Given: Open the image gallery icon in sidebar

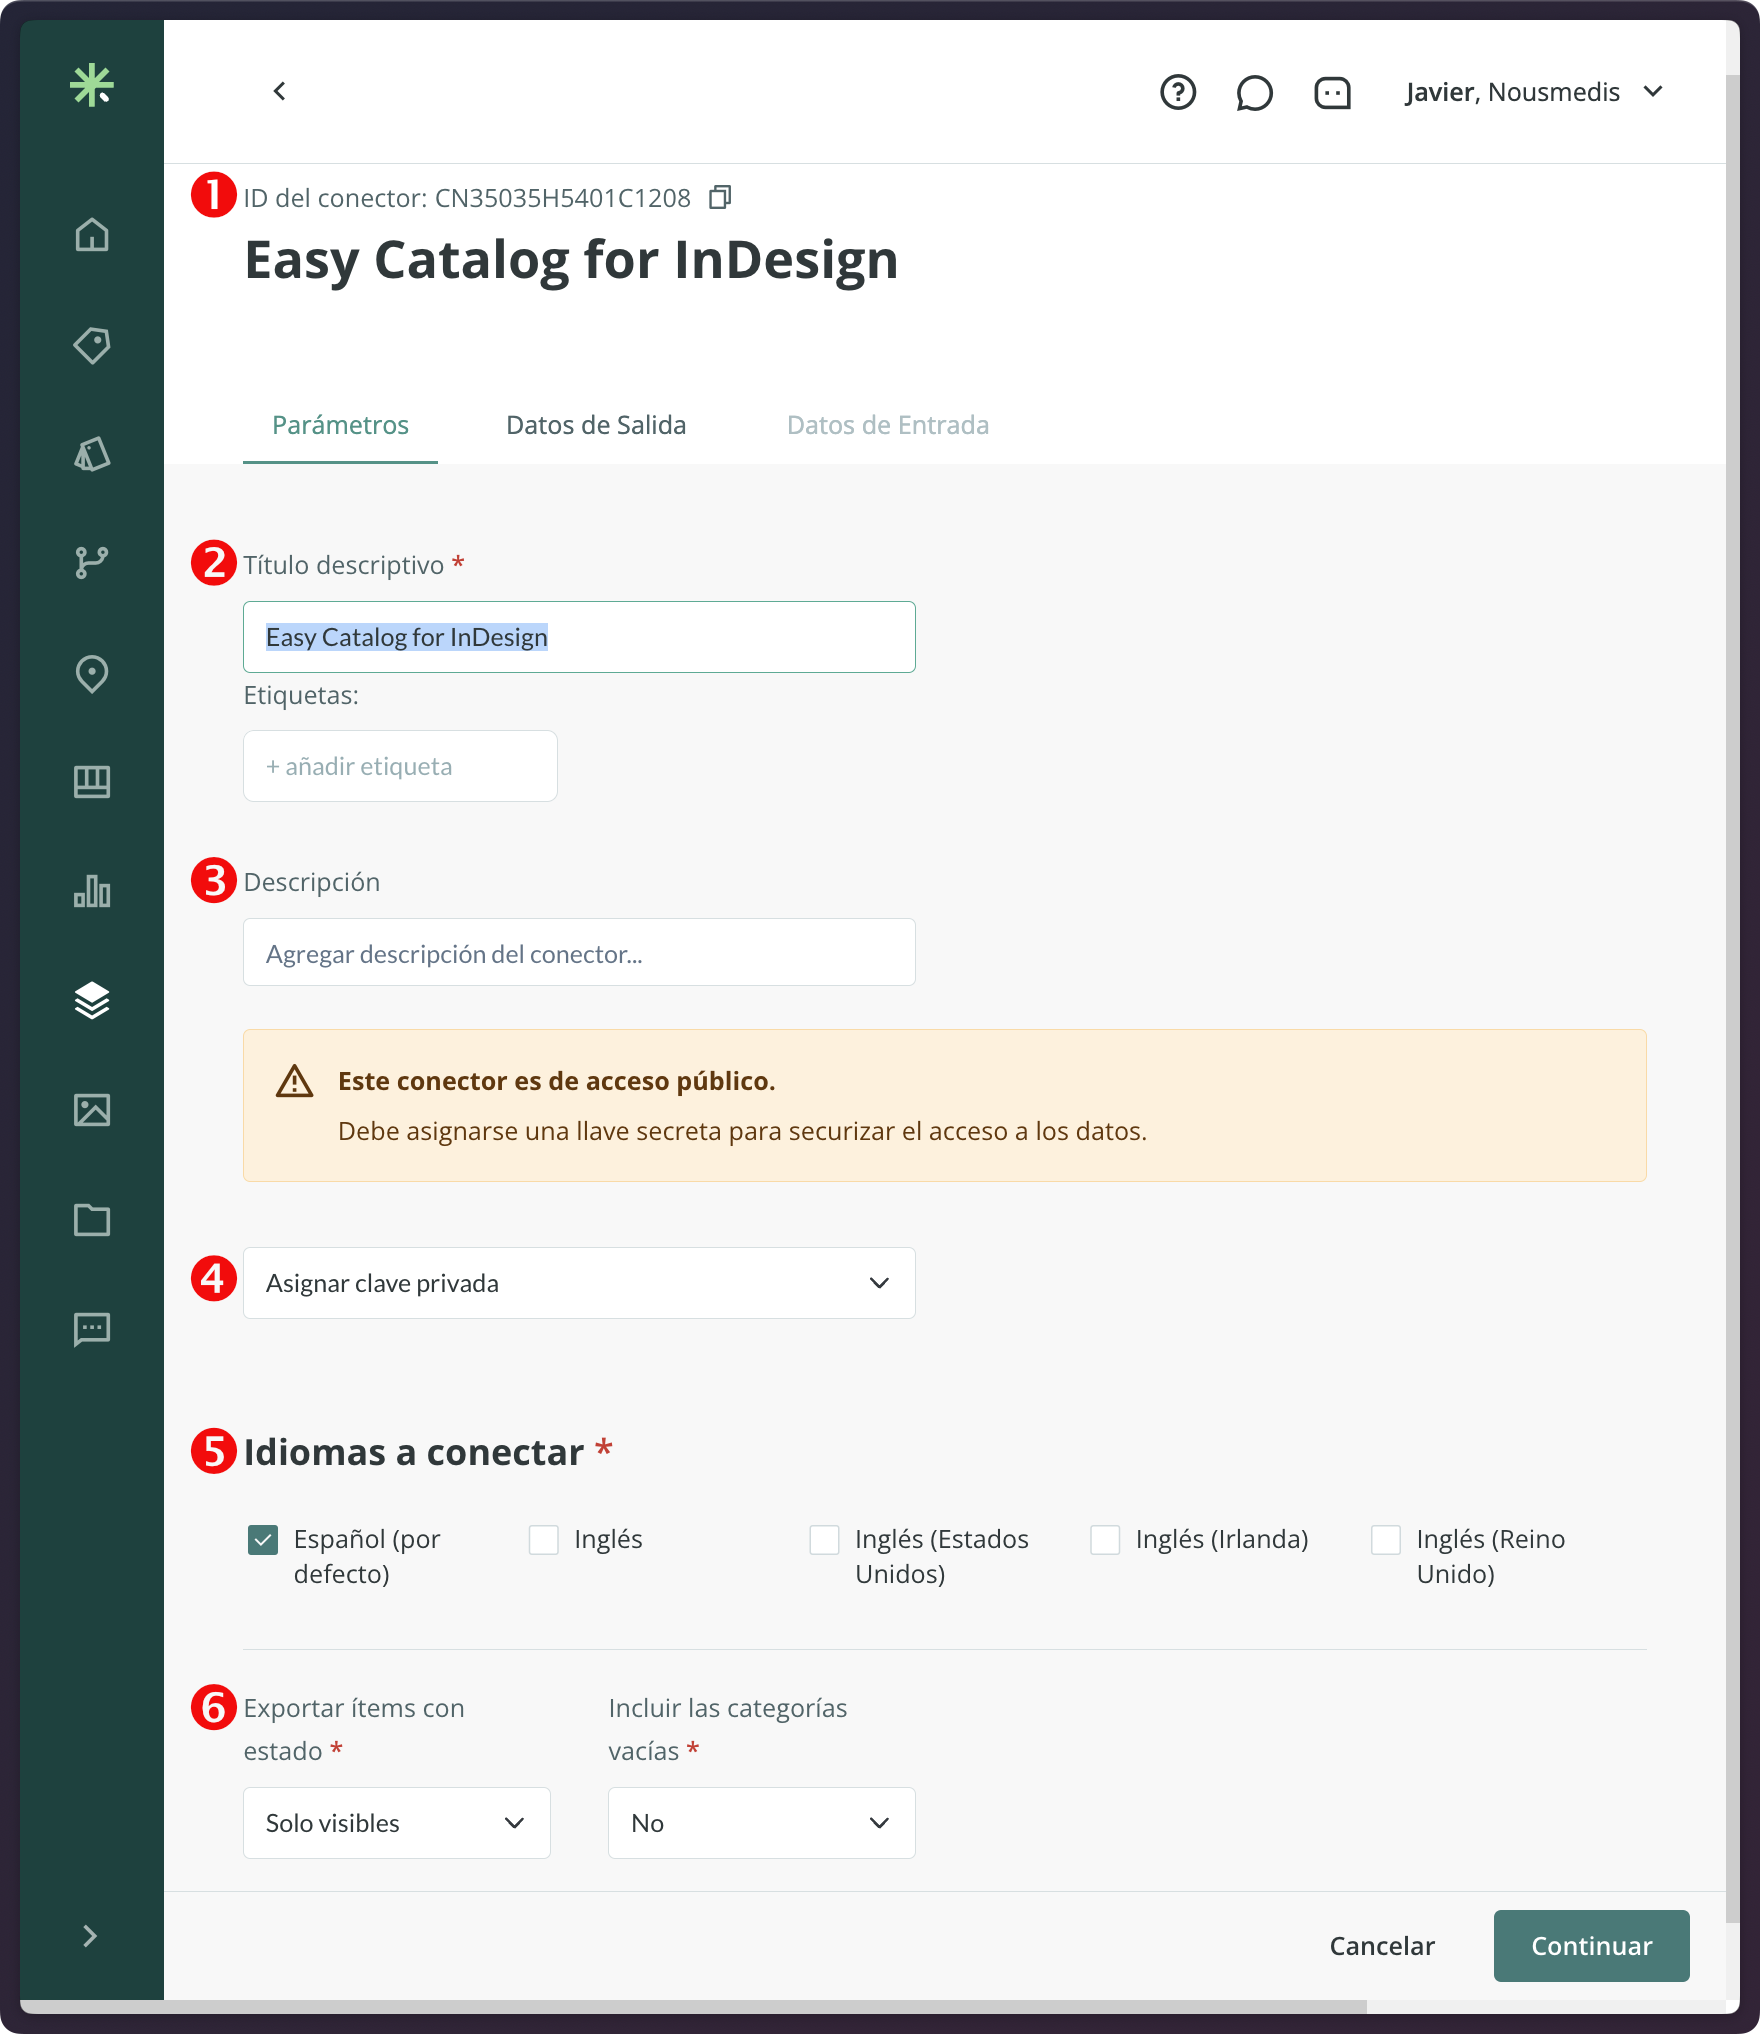Looking at the screenshot, I should point(92,1110).
